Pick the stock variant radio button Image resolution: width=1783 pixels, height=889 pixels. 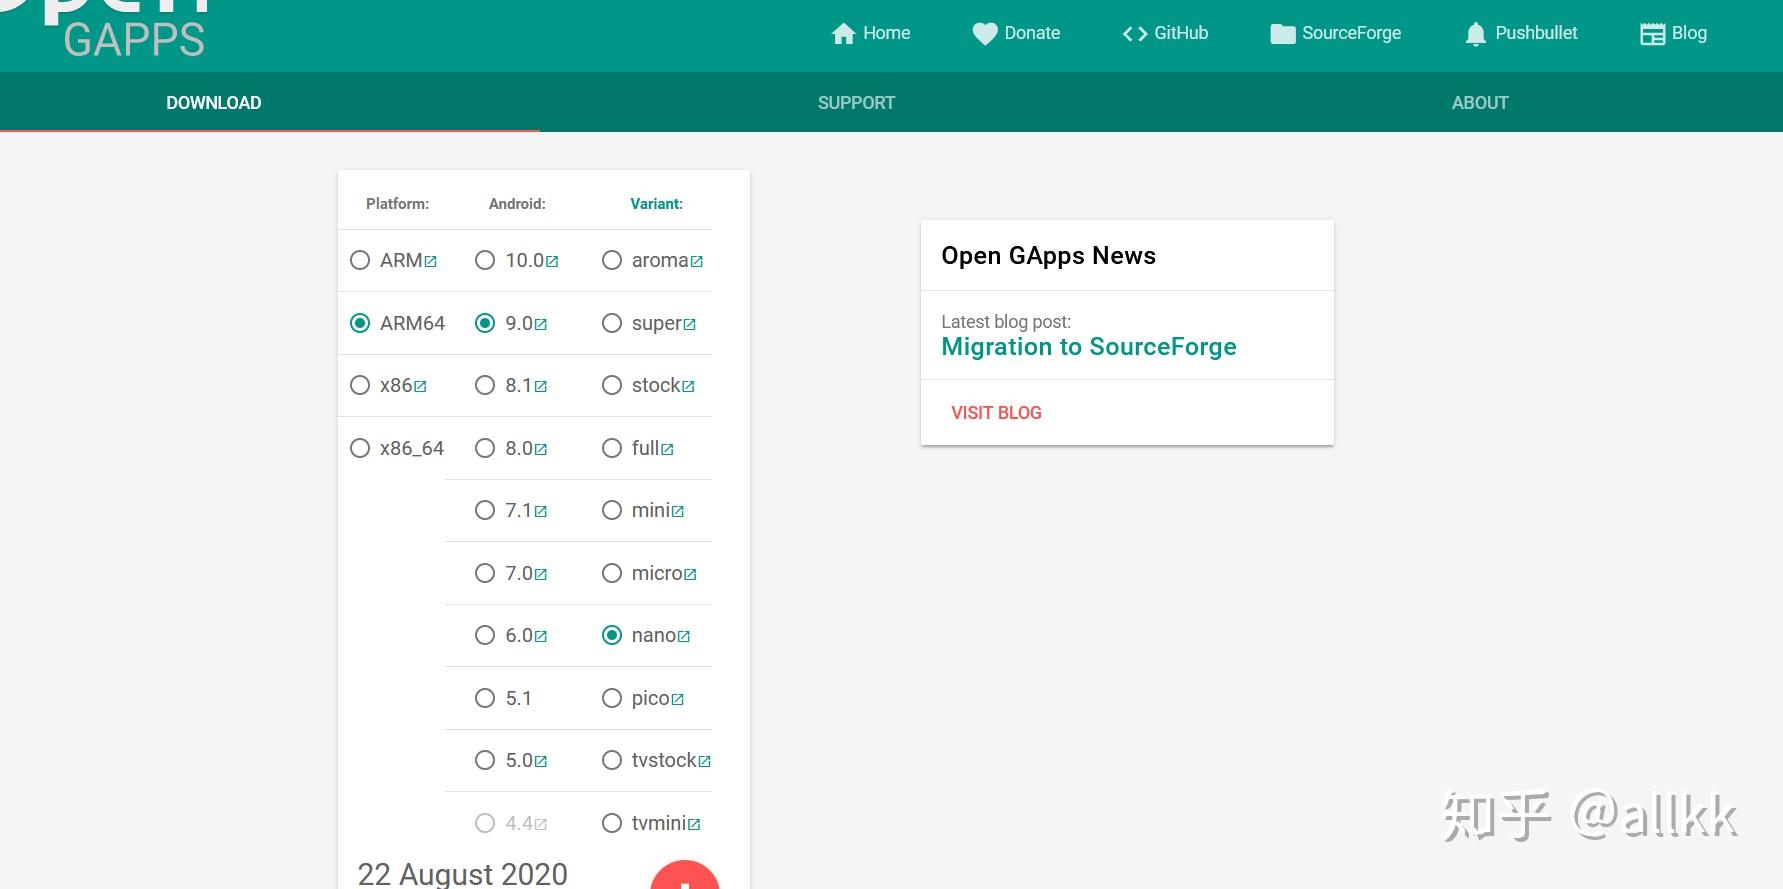coord(612,385)
